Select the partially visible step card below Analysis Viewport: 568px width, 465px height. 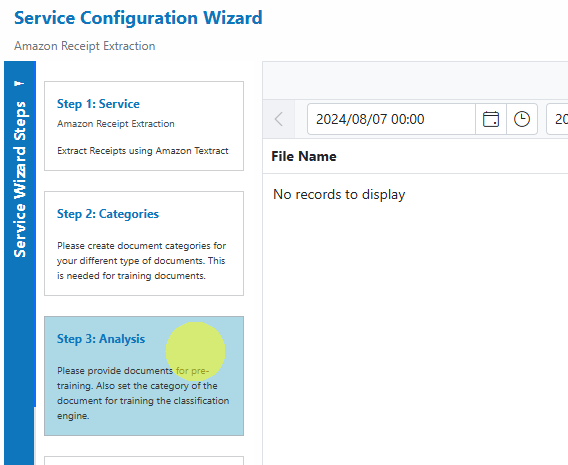(x=144, y=460)
